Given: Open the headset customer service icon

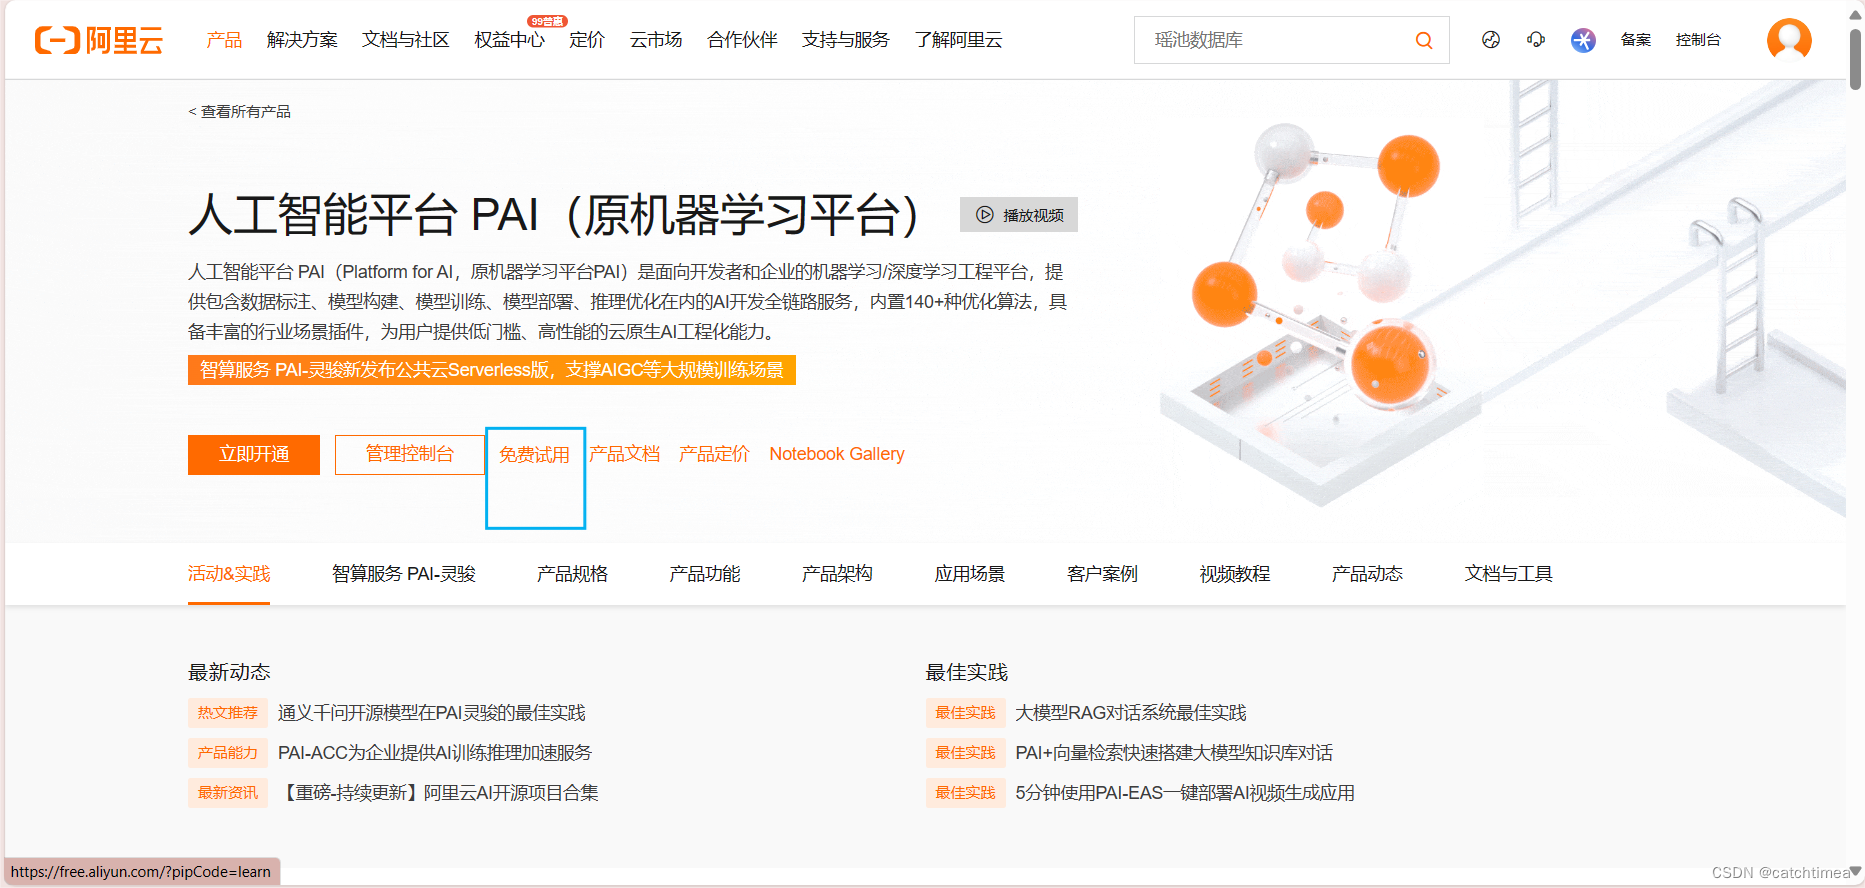Looking at the screenshot, I should tap(1536, 40).
